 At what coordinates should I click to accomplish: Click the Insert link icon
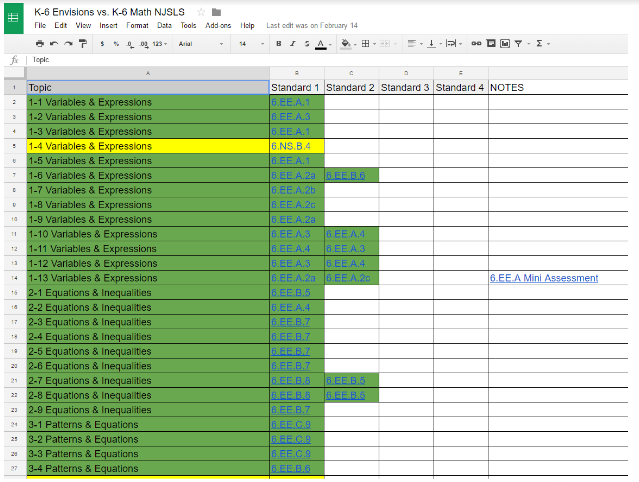[x=476, y=44]
